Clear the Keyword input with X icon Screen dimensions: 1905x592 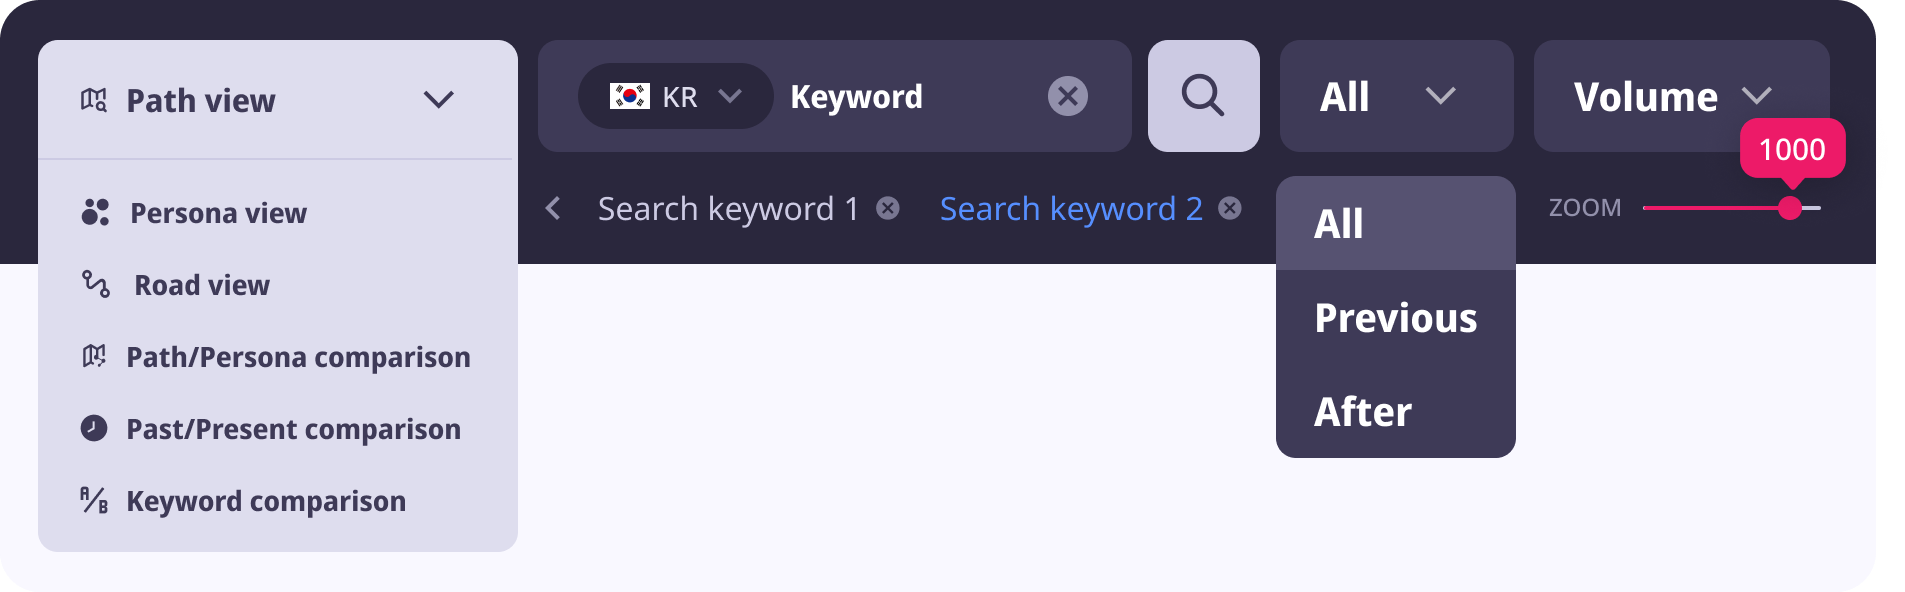pos(1067,96)
